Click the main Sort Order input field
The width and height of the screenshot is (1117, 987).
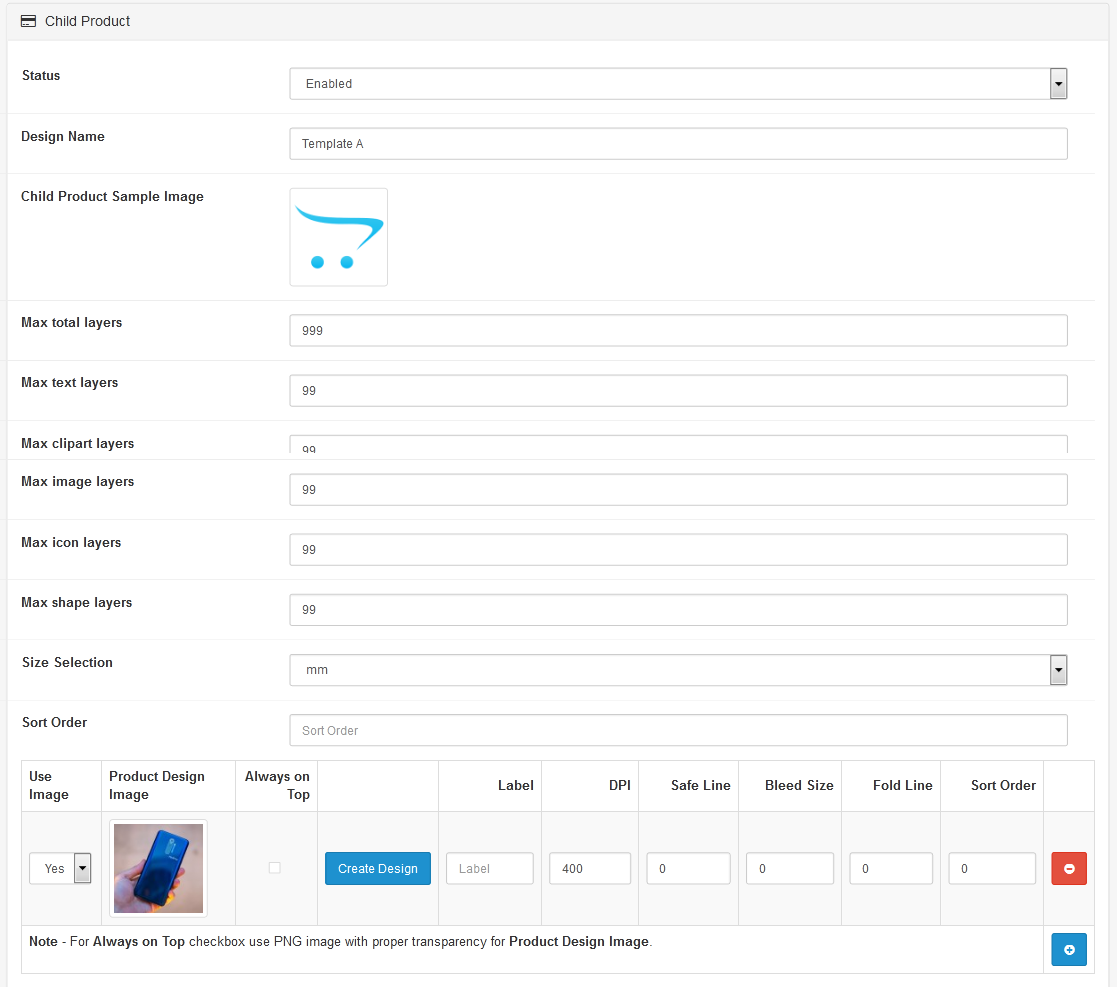(x=678, y=730)
